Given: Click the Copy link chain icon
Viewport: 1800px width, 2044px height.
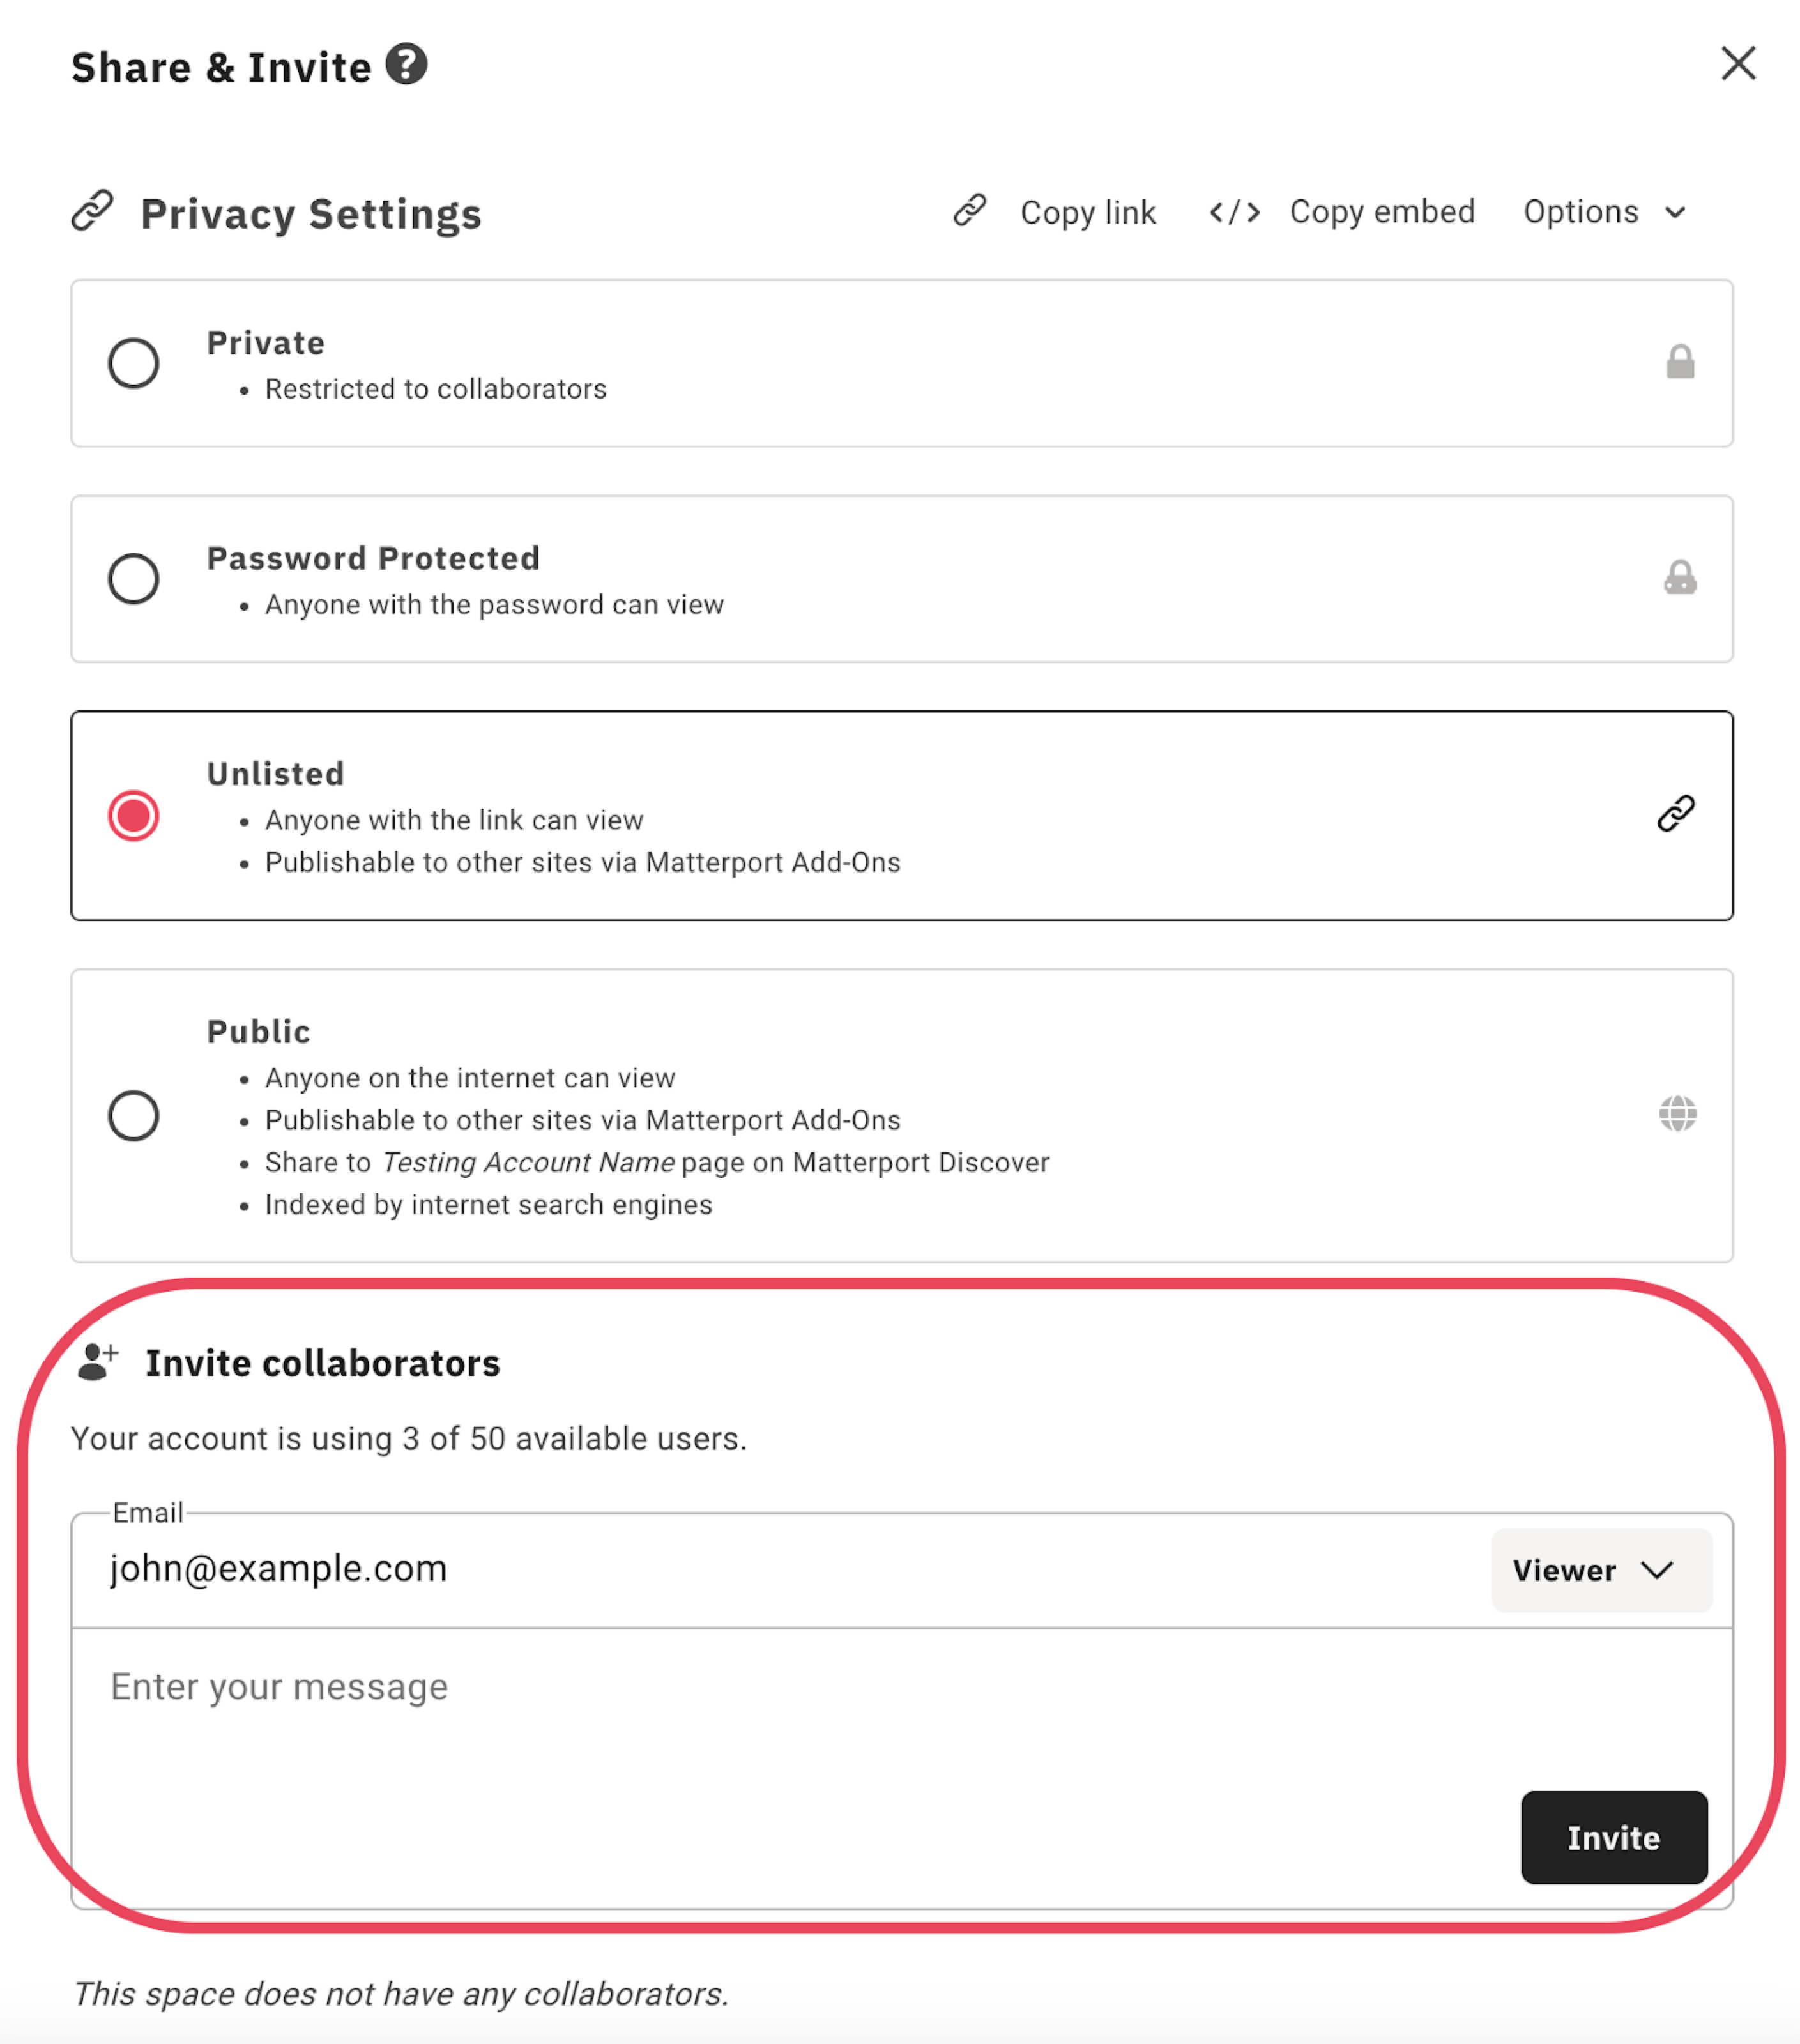Looking at the screenshot, I should point(969,211).
